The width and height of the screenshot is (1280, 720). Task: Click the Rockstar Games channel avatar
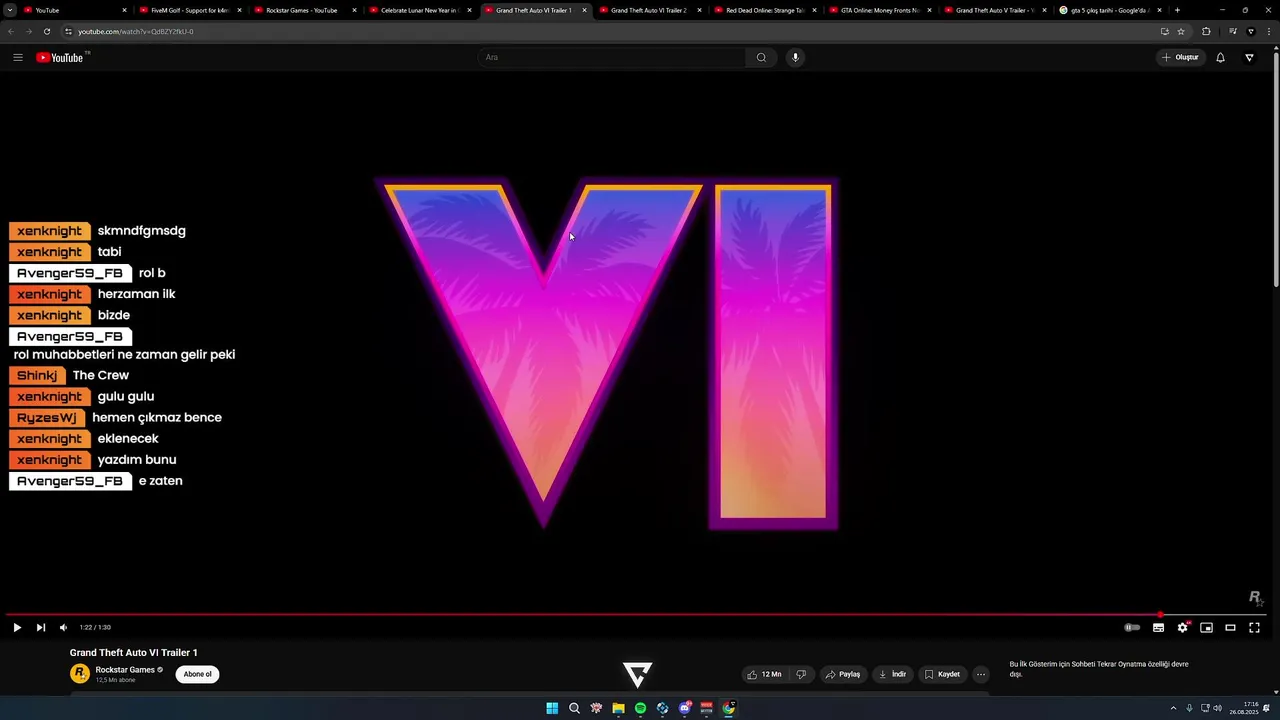point(80,674)
